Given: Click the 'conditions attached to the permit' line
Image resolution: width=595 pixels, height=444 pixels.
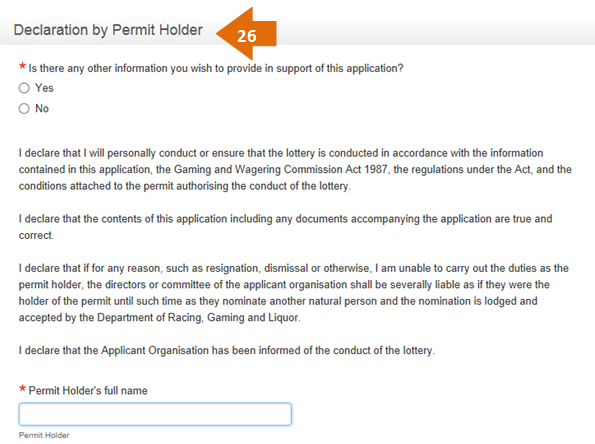Looking at the screenshot, I should coord(185,186).
